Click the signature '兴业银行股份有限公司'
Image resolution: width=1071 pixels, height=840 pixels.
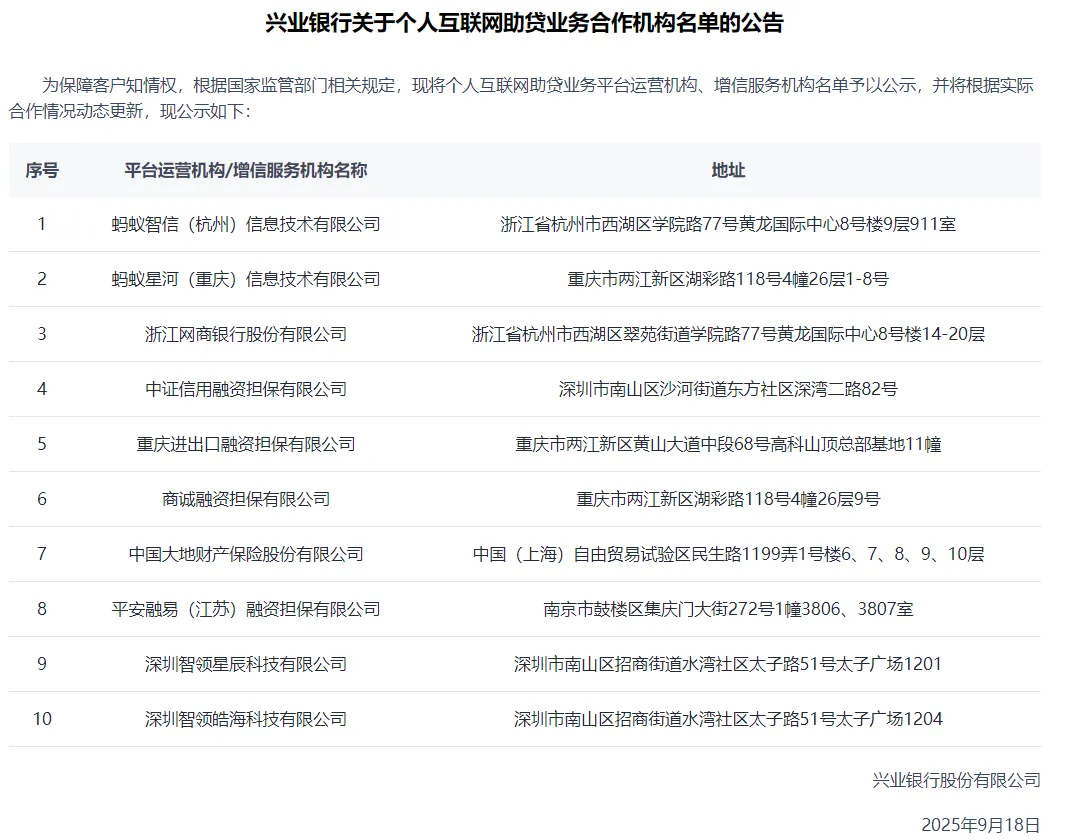(956, 781)
